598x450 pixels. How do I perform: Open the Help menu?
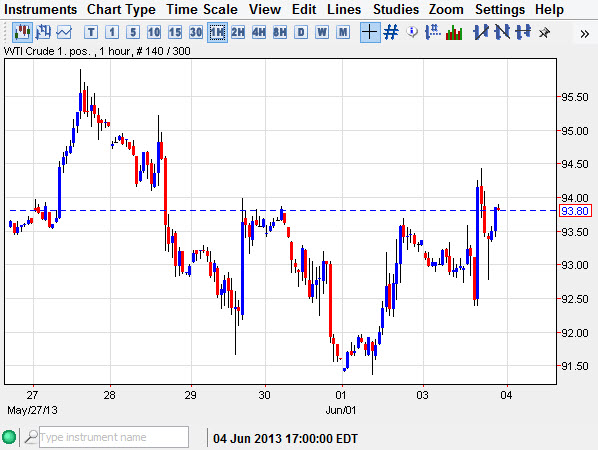coord(549,9)
